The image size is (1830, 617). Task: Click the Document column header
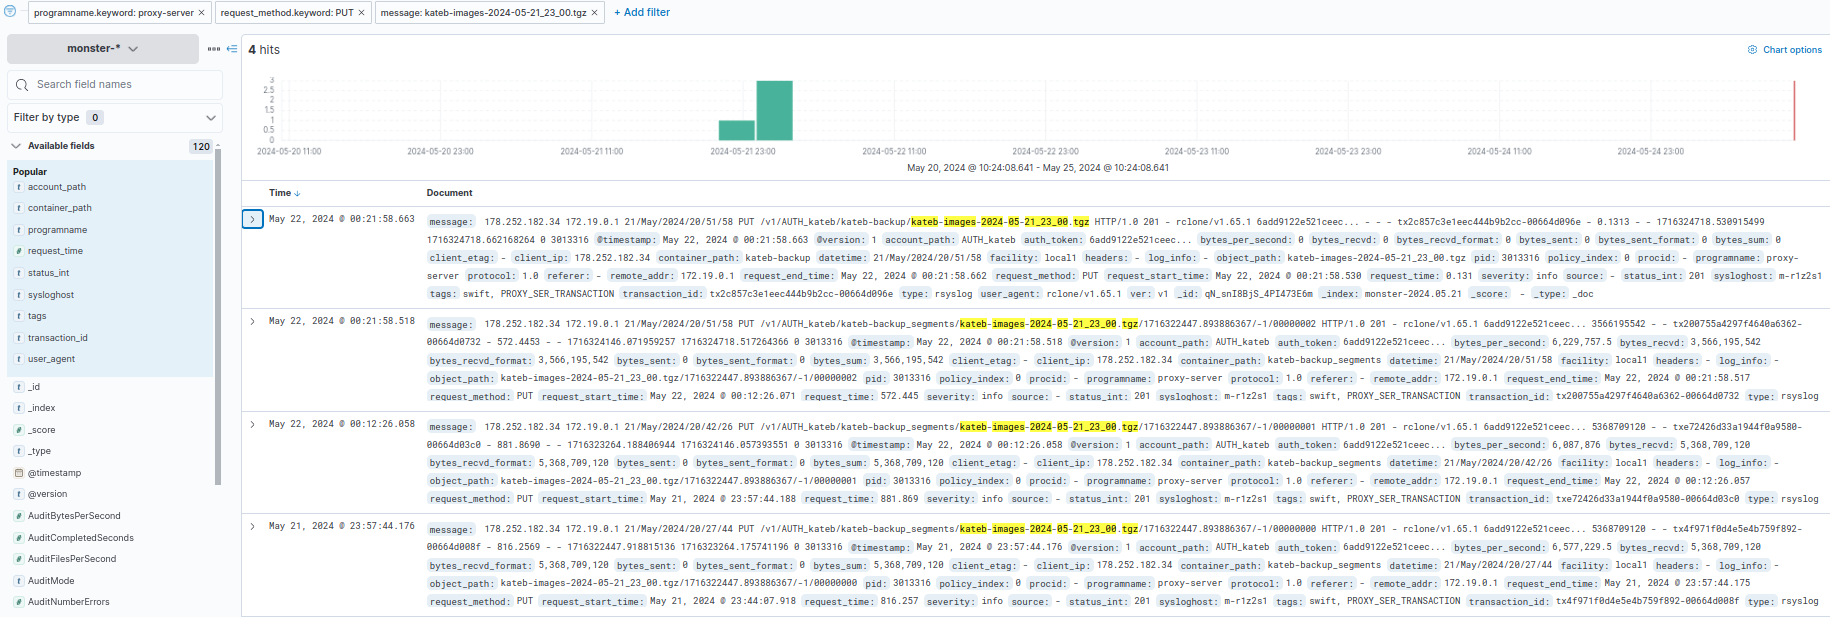tap(450, 193)
